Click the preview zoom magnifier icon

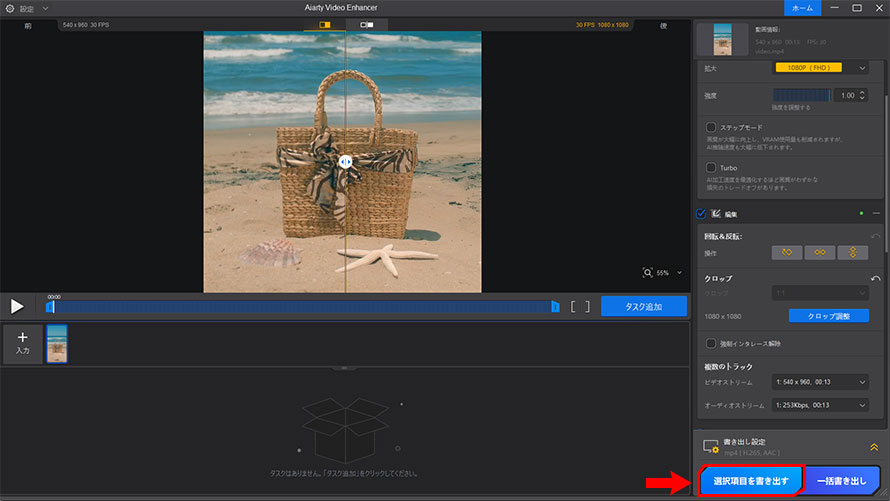(647, 273)
